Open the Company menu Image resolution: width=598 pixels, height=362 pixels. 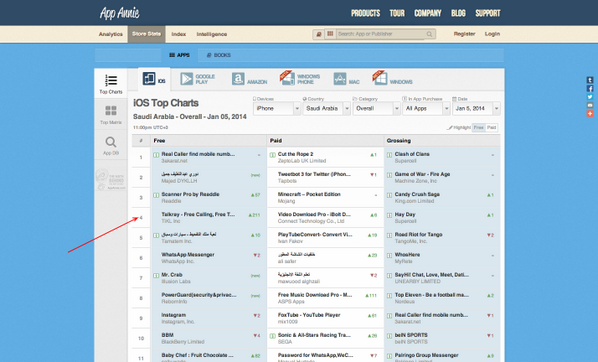pyautogui.click(x=428, y=13)
